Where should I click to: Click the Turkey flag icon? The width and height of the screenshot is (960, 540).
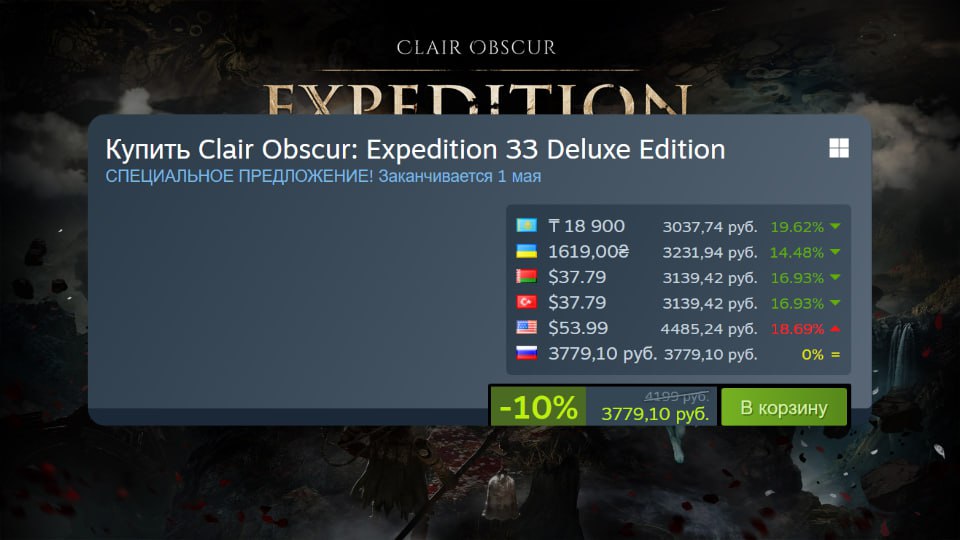pyautogui.click(x=527, y=302)
